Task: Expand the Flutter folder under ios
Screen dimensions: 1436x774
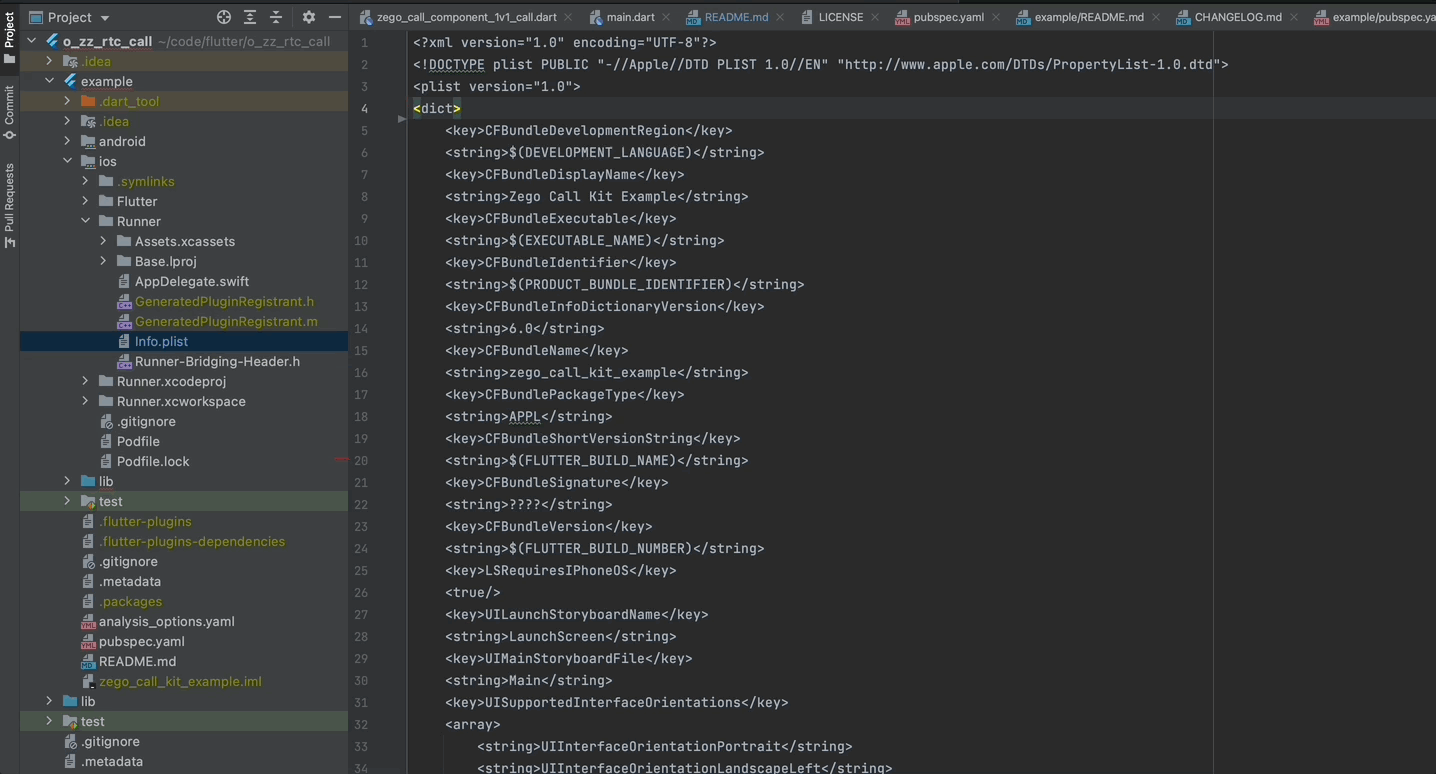Action: click(x=85, y=201)
